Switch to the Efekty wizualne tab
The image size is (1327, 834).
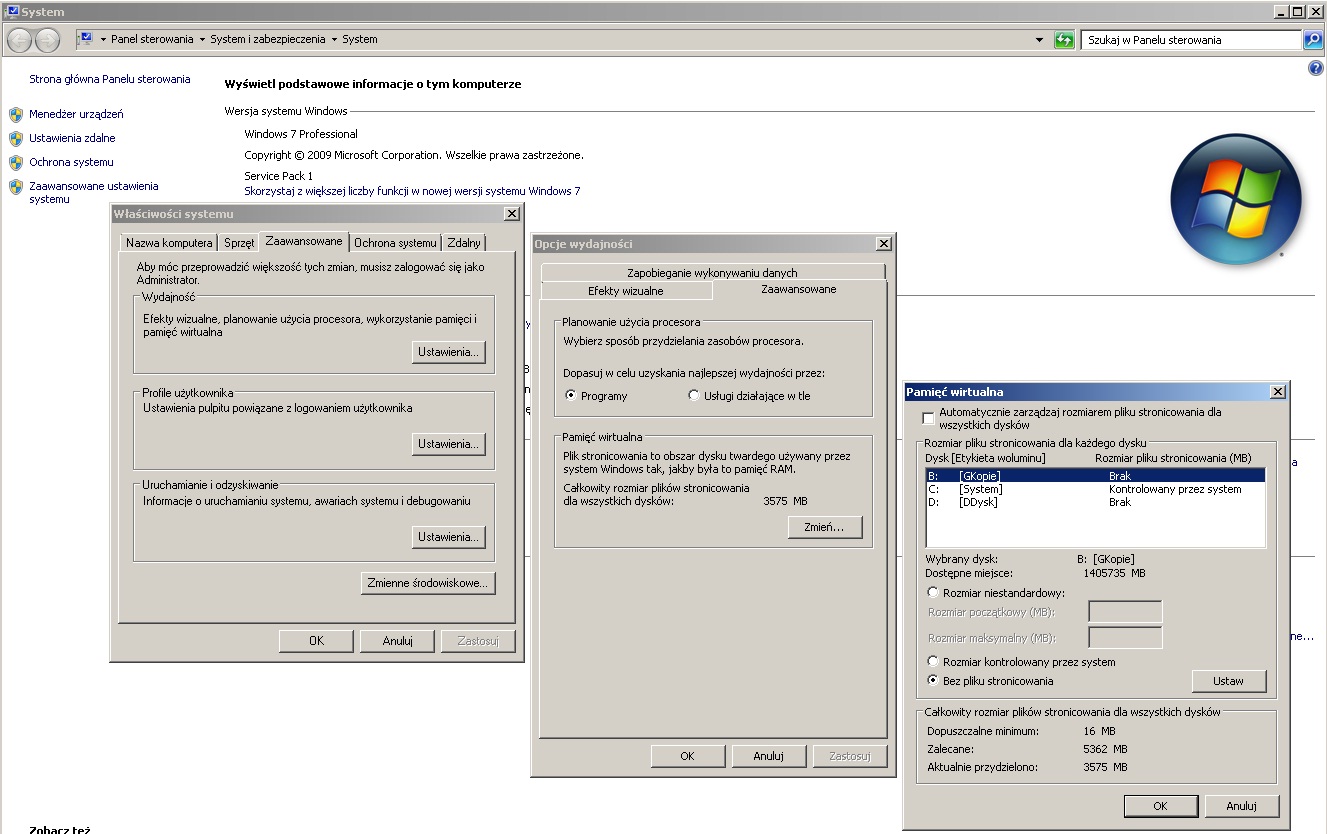pyautogui.click(x=626, y=291)
